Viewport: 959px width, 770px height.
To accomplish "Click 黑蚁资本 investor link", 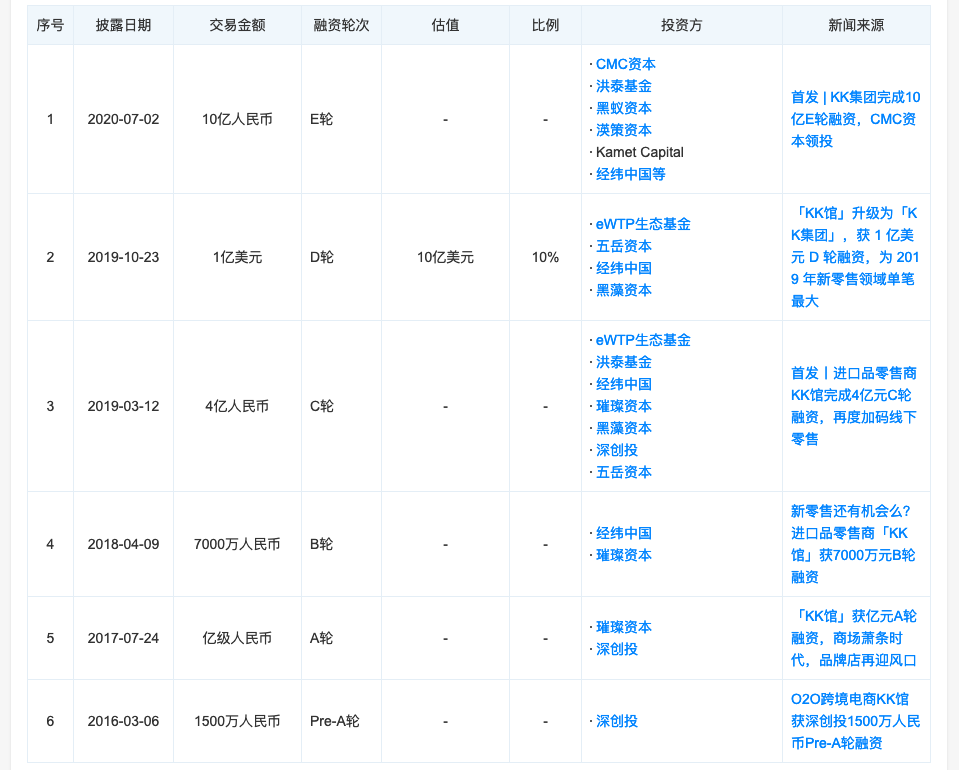I will point(623,108).
